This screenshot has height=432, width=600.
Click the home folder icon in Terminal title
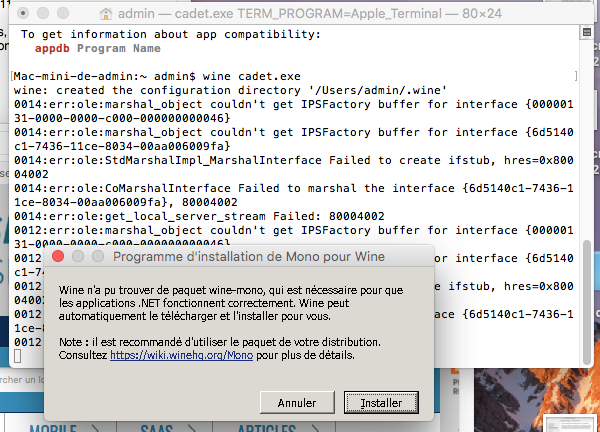(106, 14)
